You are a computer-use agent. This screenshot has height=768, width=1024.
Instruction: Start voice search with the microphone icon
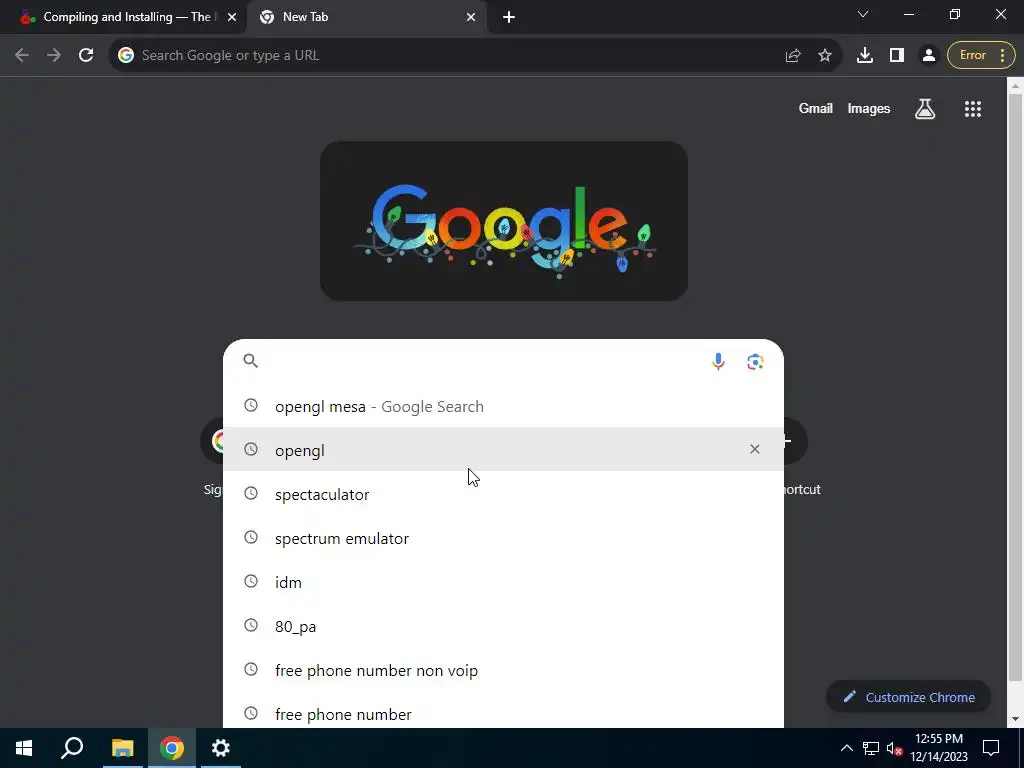pyautogui.click(x=718, y=361)
